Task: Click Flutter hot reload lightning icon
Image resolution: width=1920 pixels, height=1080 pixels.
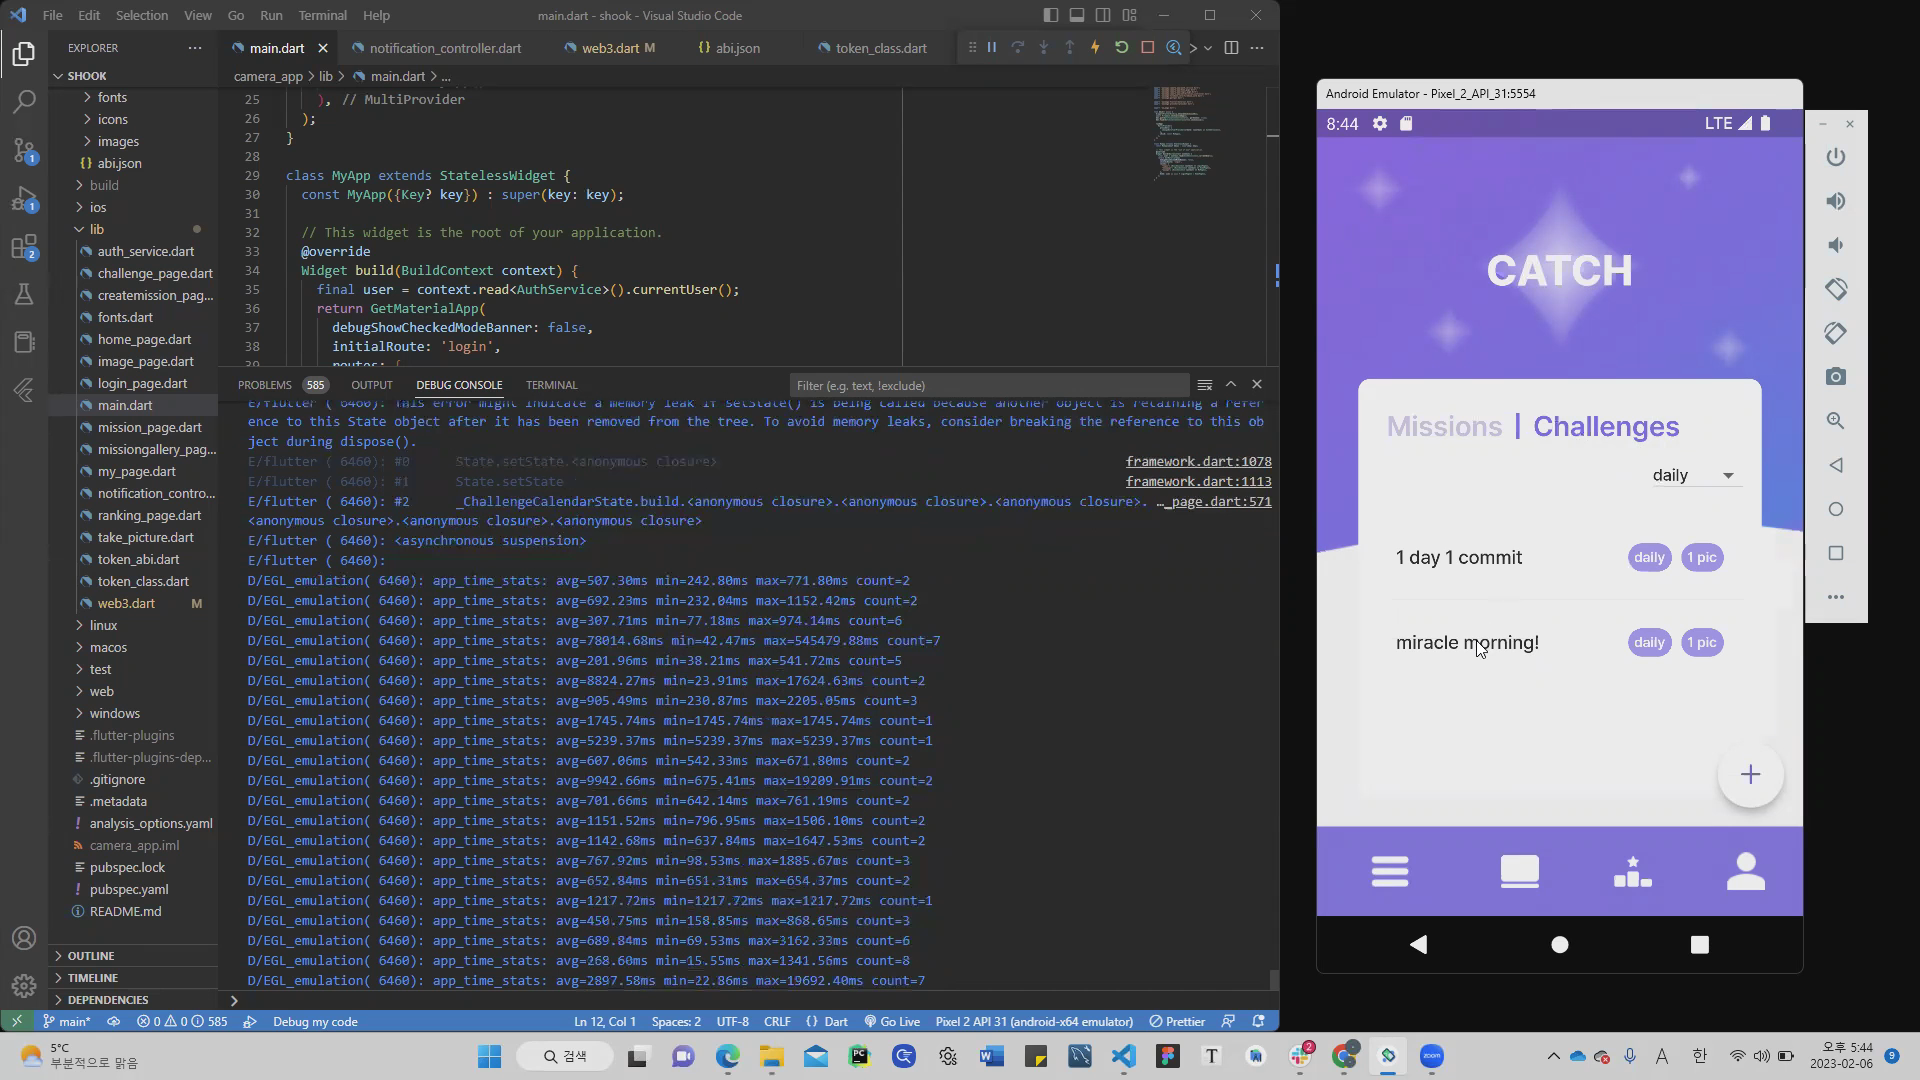Action: click(1095, 47)
